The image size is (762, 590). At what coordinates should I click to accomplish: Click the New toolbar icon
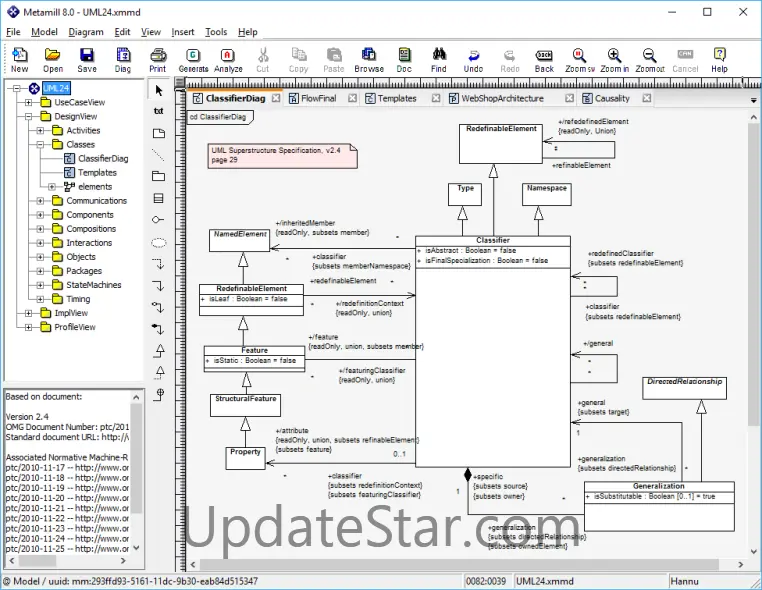(19, 60)
